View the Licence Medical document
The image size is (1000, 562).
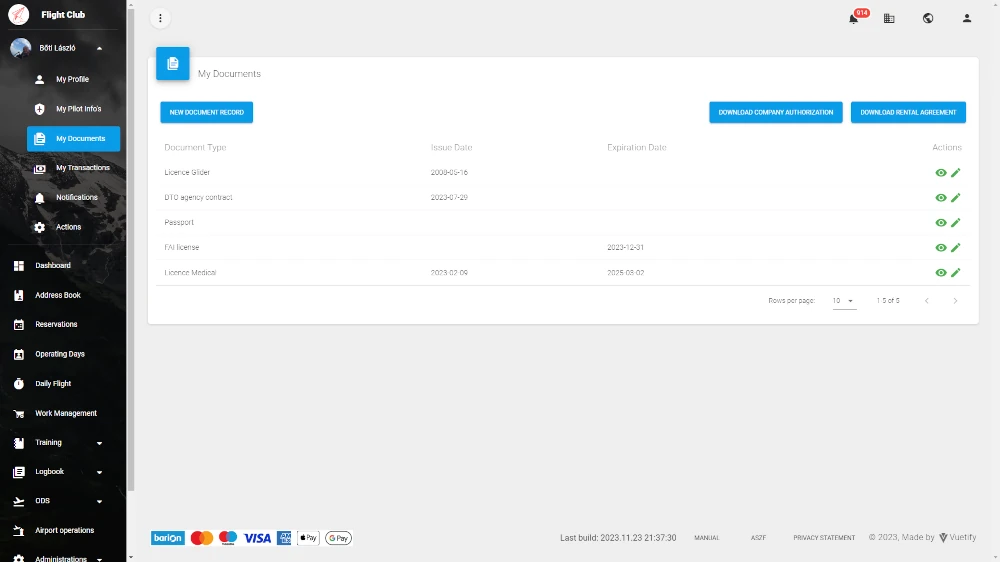point(941,272)
